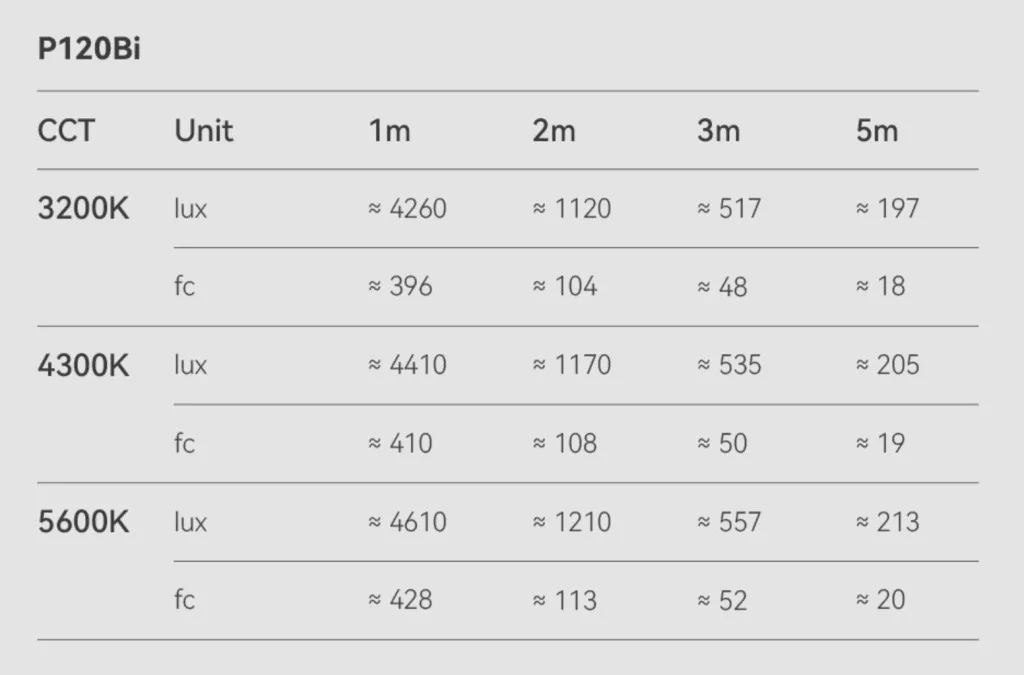Click the 4300K row label

(x=84, y=365)
